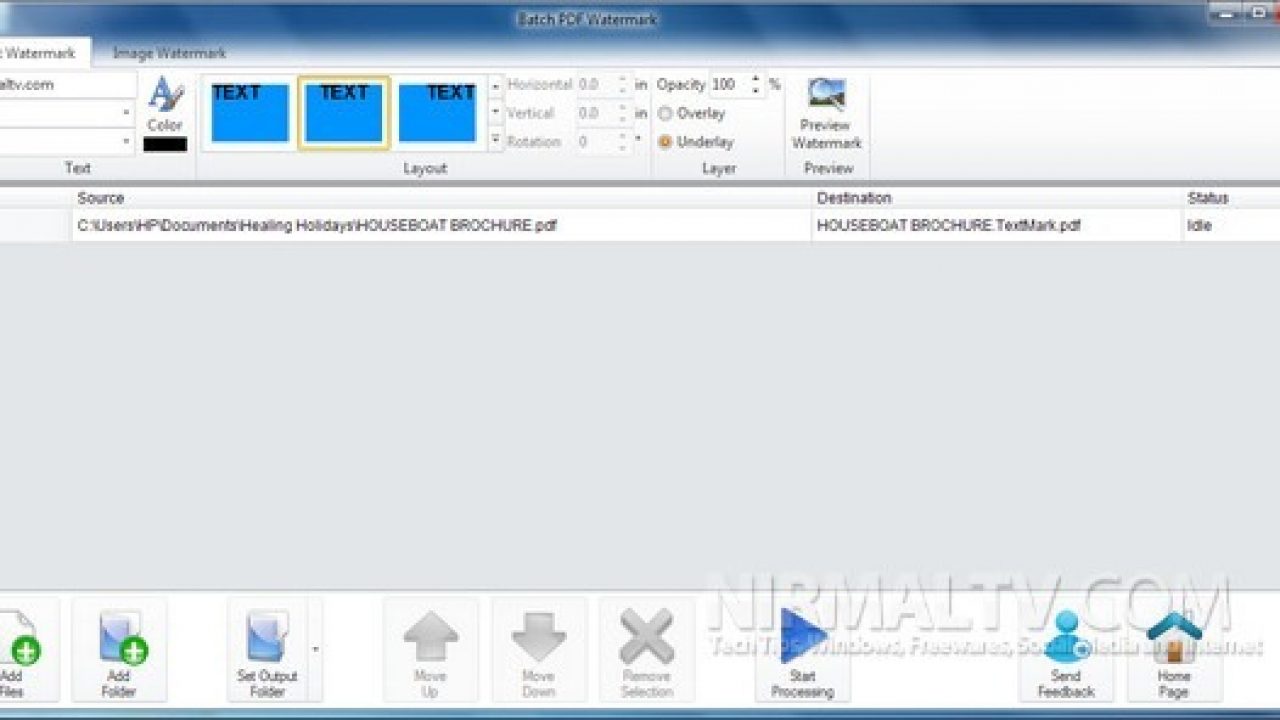
Task: Click the Remove Selection X icon
Action: [647, 638]
